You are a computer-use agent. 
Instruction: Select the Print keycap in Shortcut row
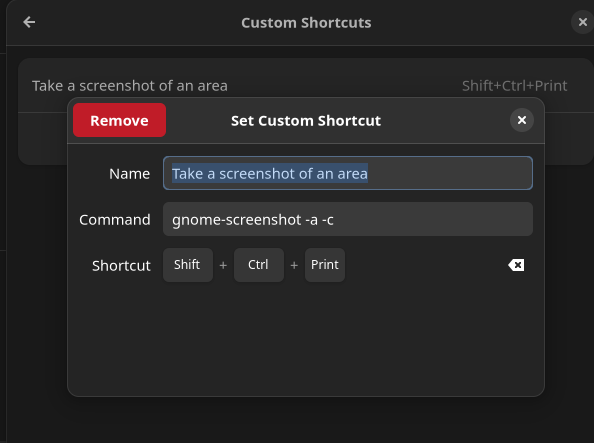325,265
